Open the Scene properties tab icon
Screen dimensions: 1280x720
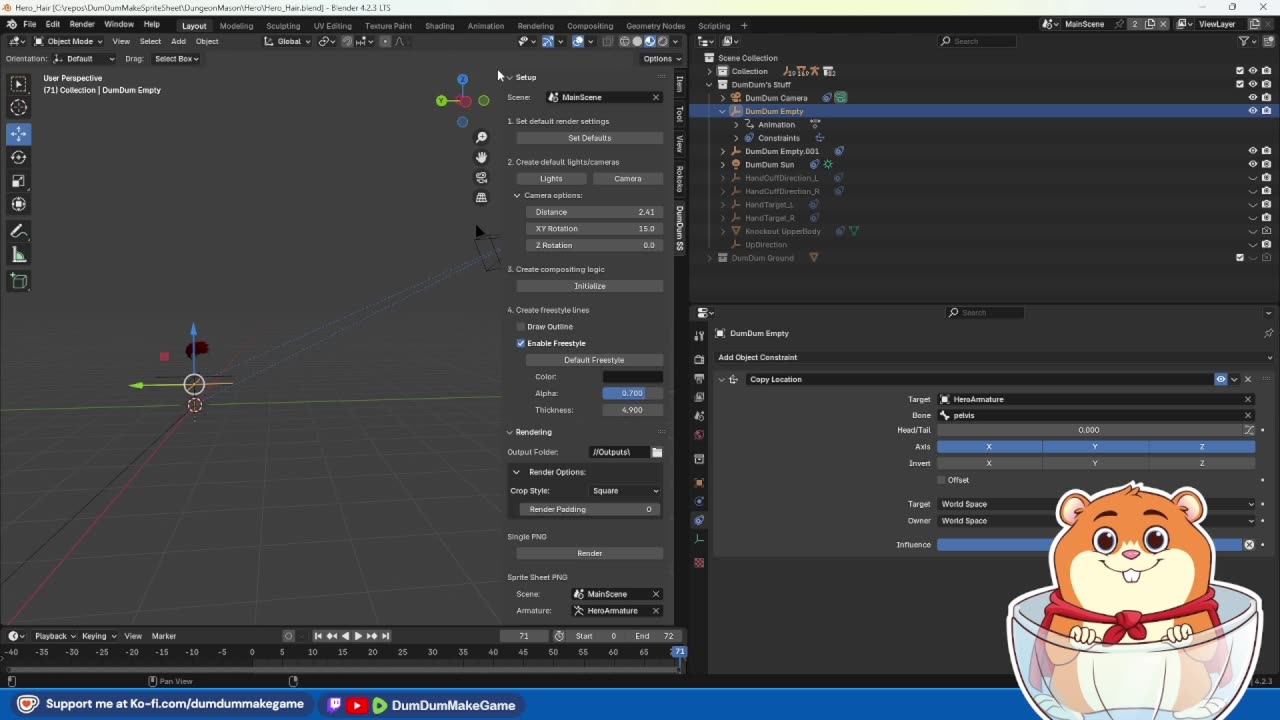point(699,416)
